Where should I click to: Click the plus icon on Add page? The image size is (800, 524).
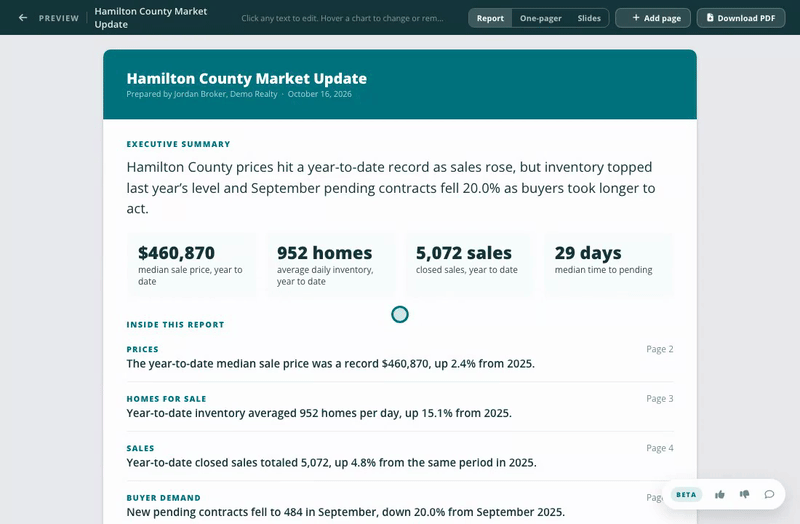pyautogui.click(x=636, y=18)
